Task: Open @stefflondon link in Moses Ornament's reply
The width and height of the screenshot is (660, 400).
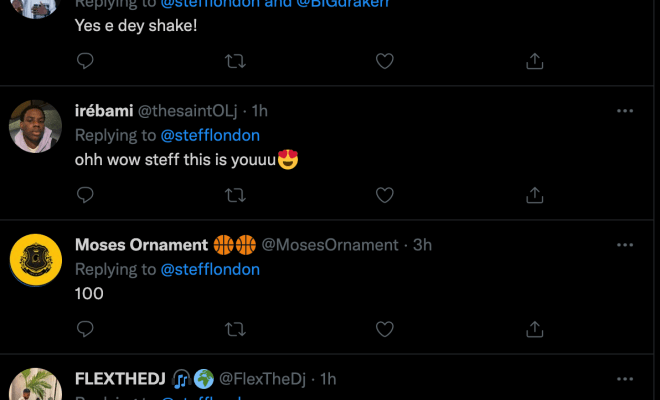Action: coord(210,269)
